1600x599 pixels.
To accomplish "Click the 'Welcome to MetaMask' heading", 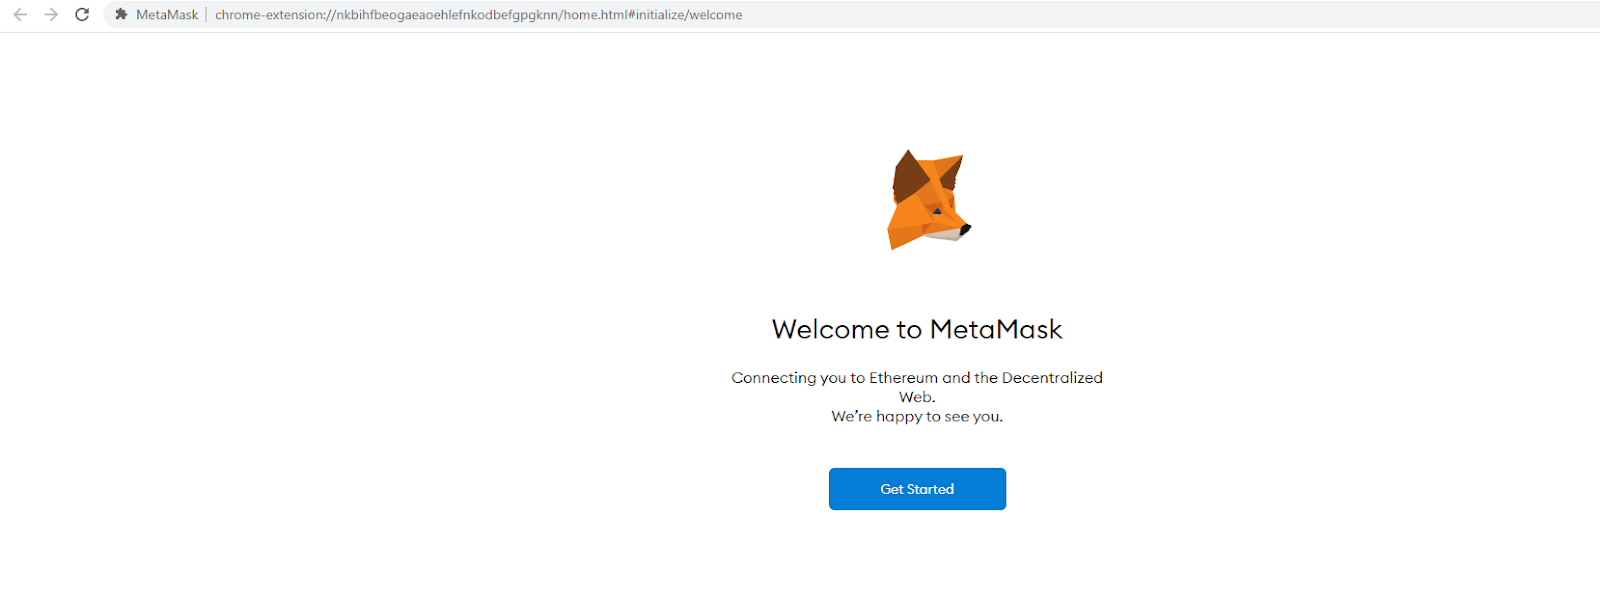I will pos(917,329).
